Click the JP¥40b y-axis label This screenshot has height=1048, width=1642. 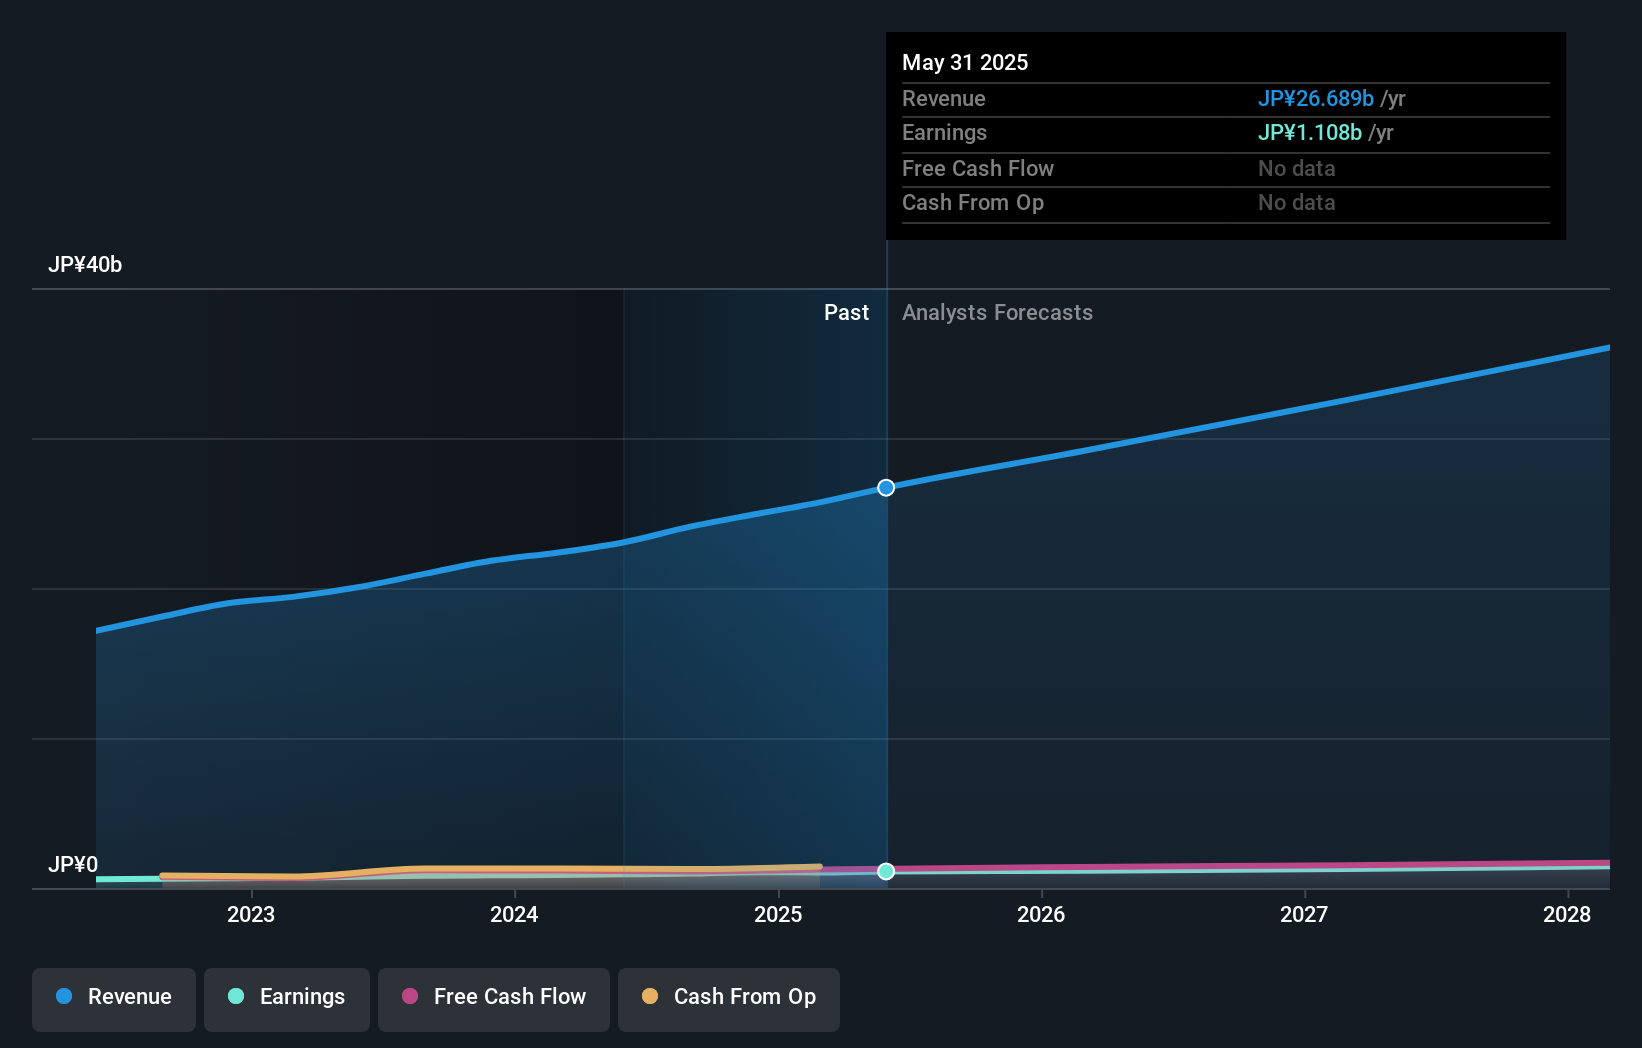click(x=85, y=265)
